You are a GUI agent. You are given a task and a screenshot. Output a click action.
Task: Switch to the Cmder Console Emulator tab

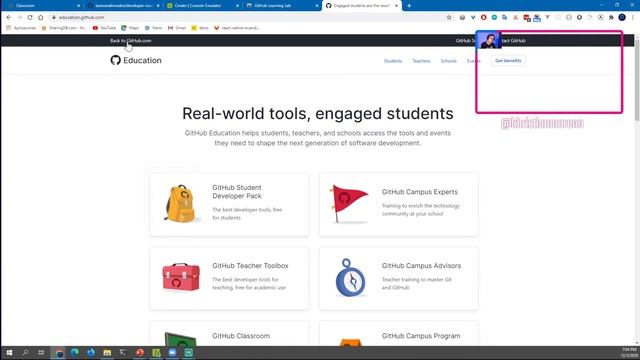202,6
